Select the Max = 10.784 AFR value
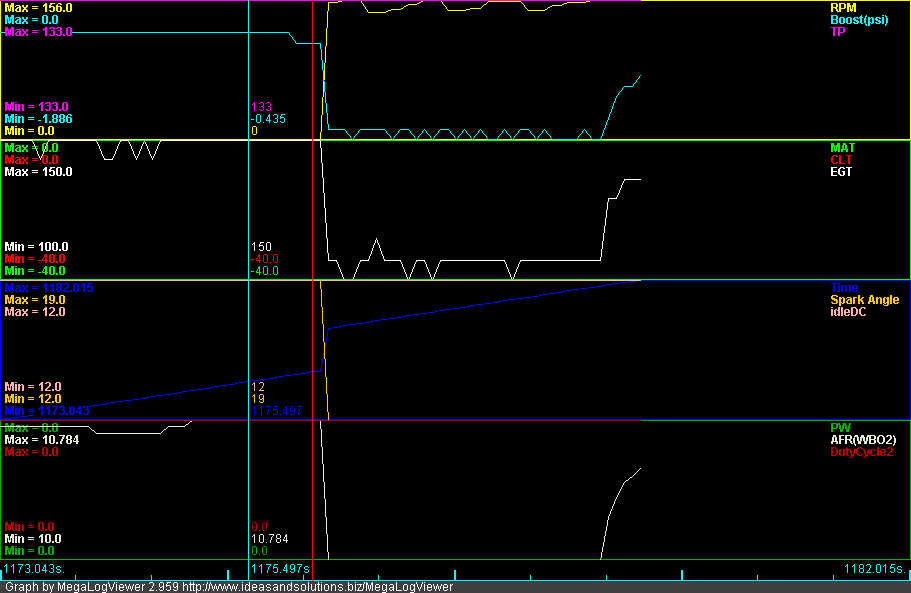 point(41,439)
